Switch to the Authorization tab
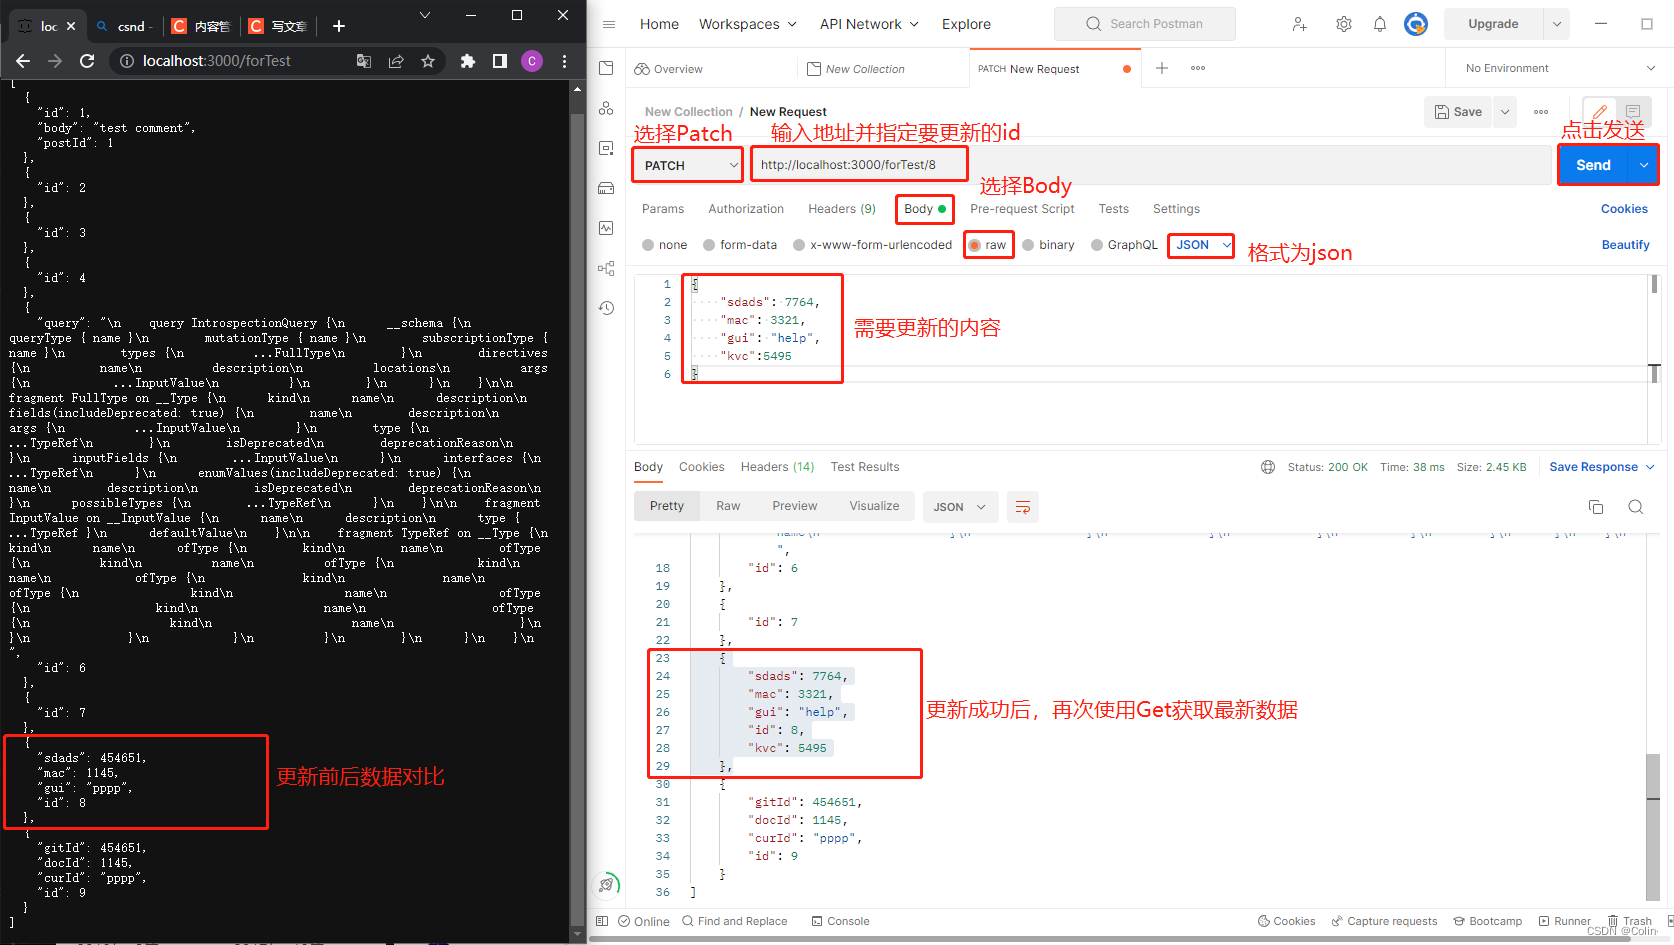The height and width of the screenshot is (945, 1674). point(746,209)
